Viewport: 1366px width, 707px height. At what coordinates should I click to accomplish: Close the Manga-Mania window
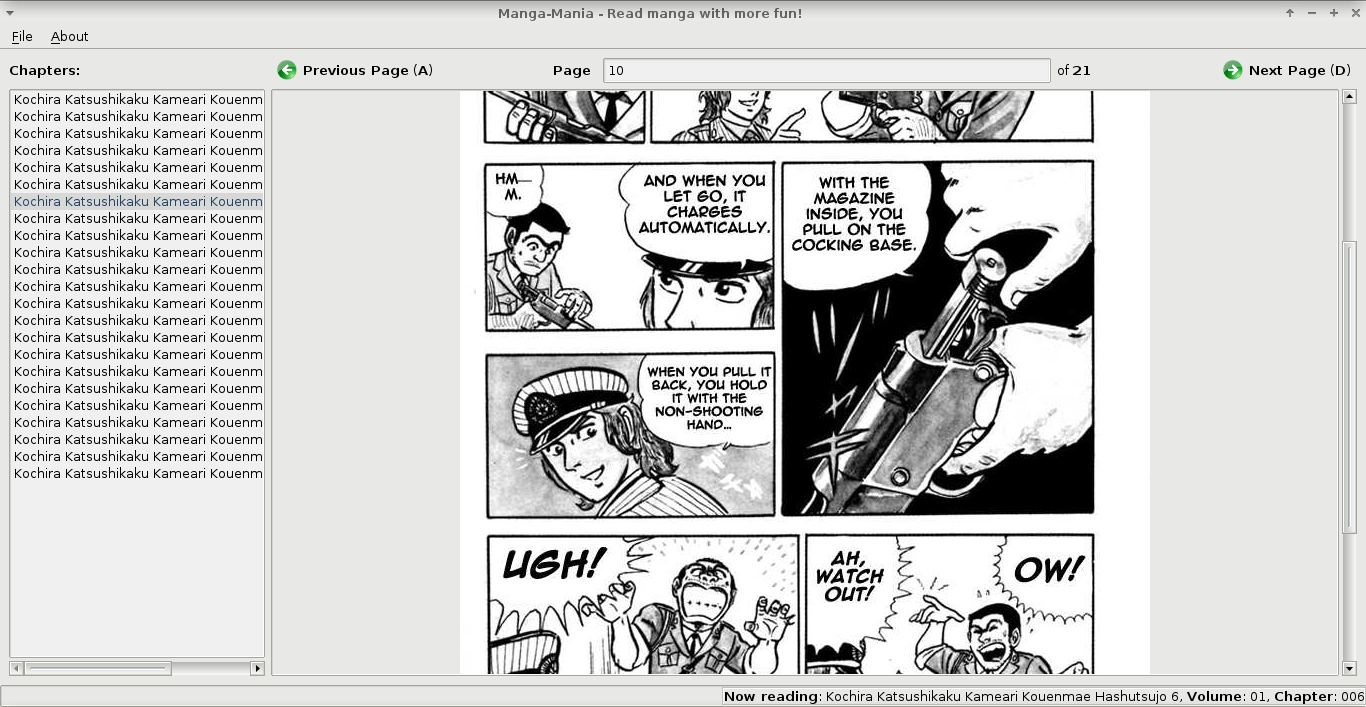coord(1355,13)
